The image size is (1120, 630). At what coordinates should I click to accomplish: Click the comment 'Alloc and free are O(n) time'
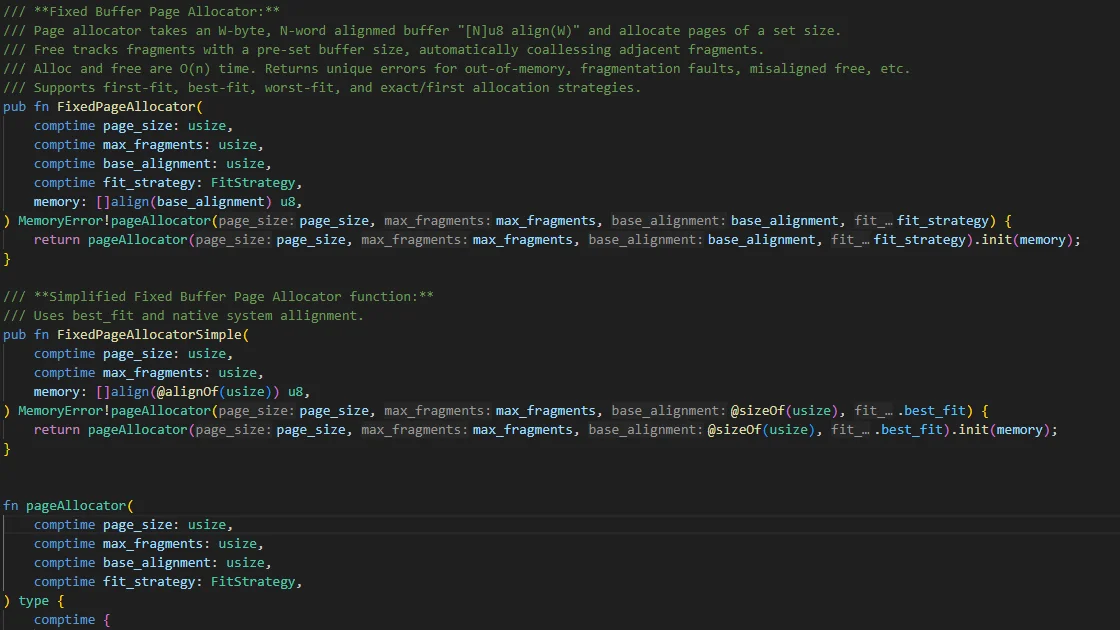click(457, 69)
